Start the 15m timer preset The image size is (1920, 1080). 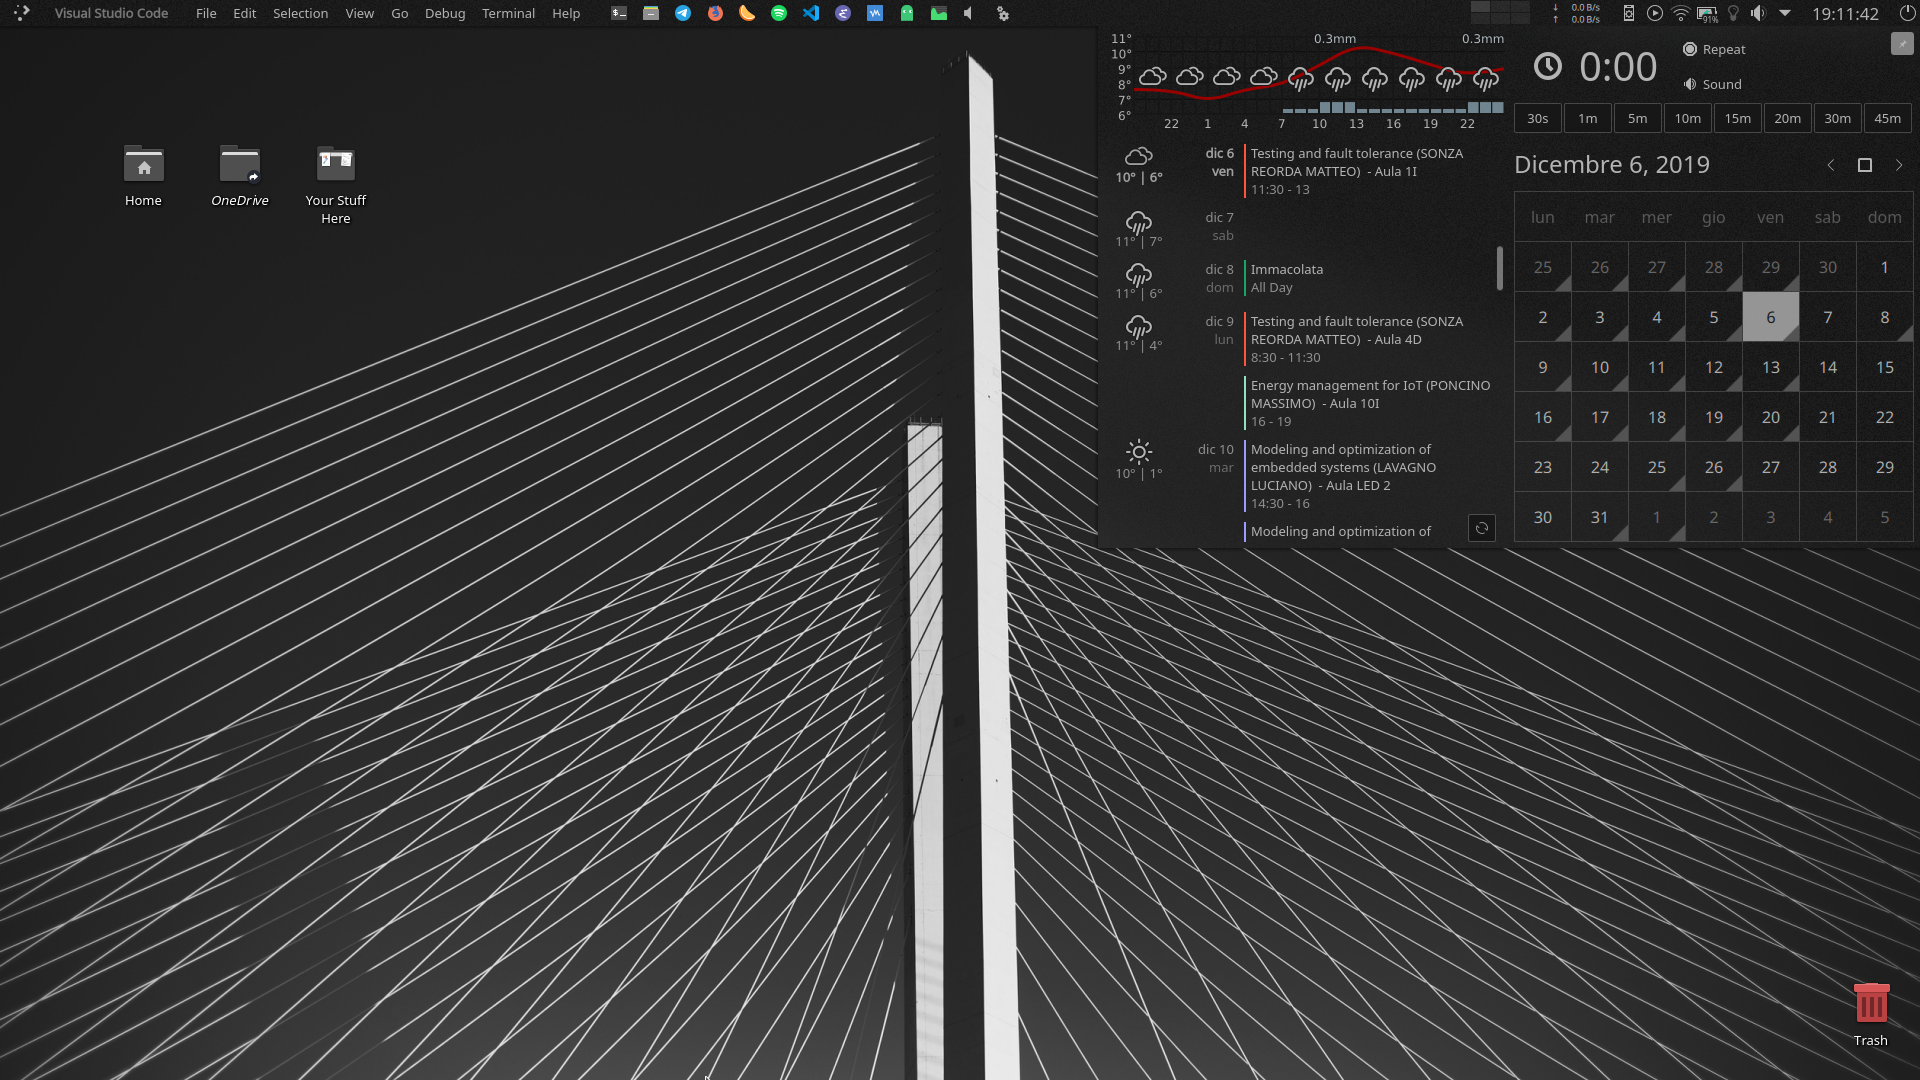1737,118
